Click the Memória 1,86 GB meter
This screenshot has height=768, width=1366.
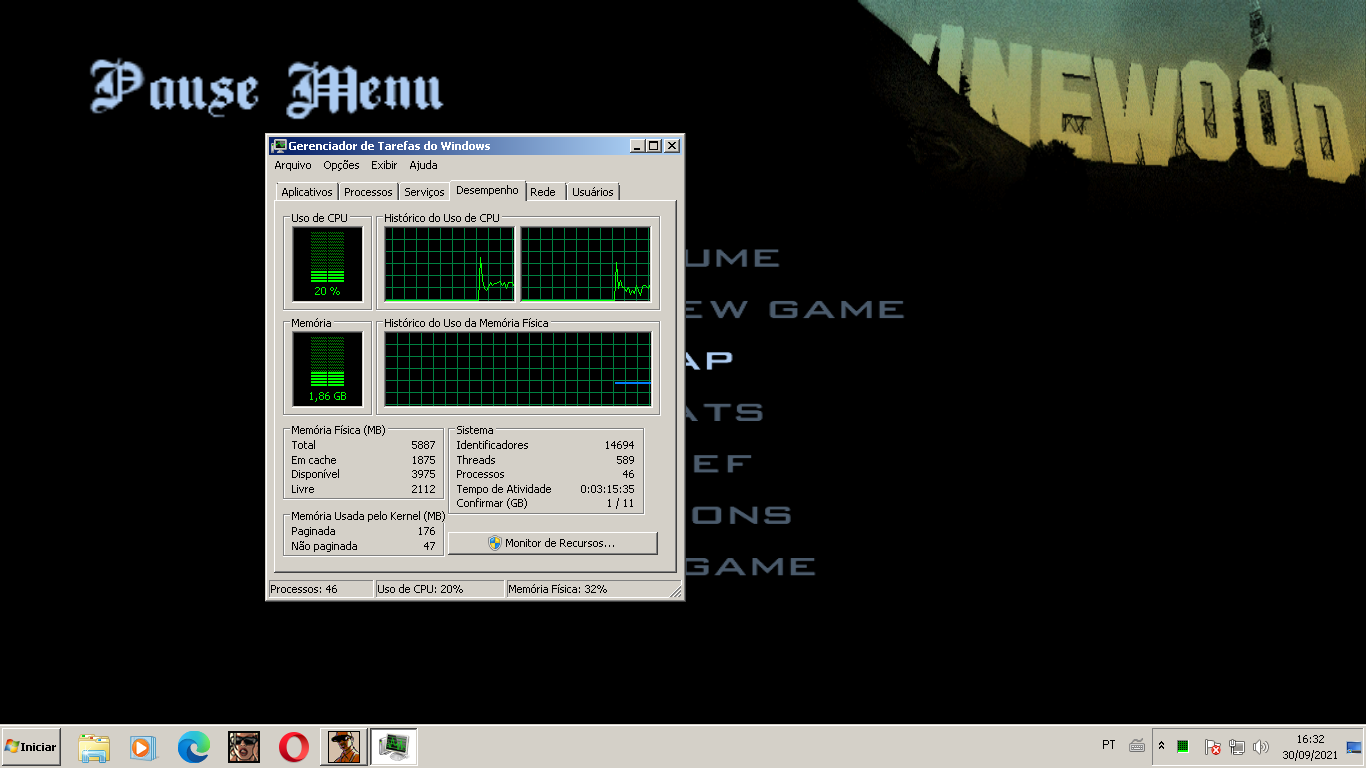[327, 369]
